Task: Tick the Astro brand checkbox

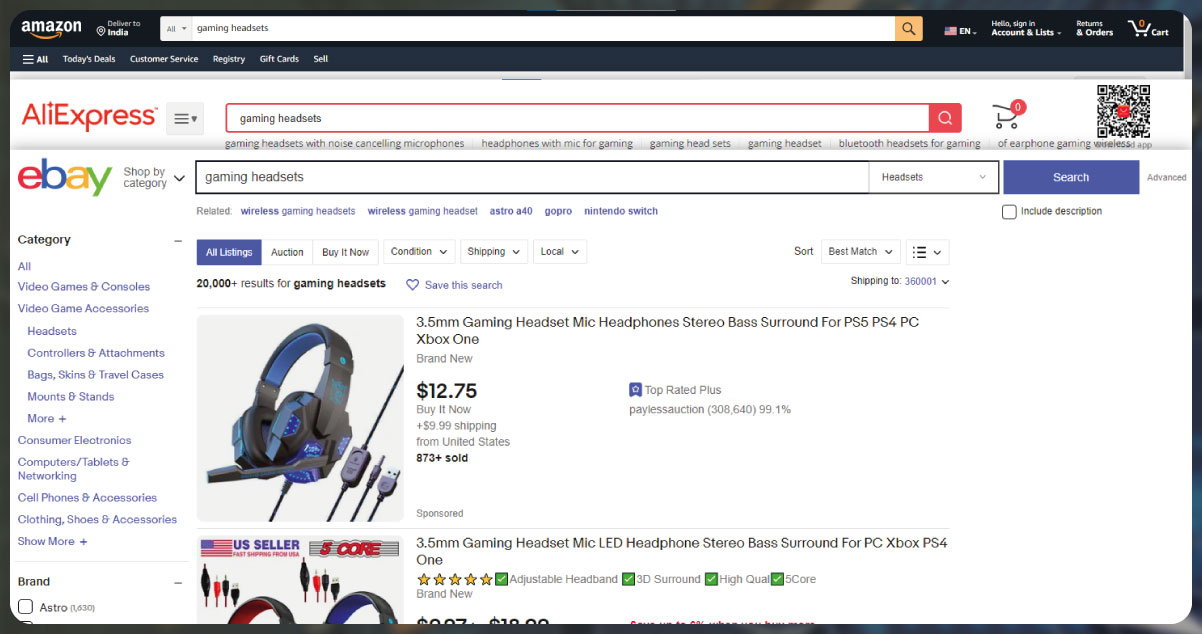Action: point(26,607)
